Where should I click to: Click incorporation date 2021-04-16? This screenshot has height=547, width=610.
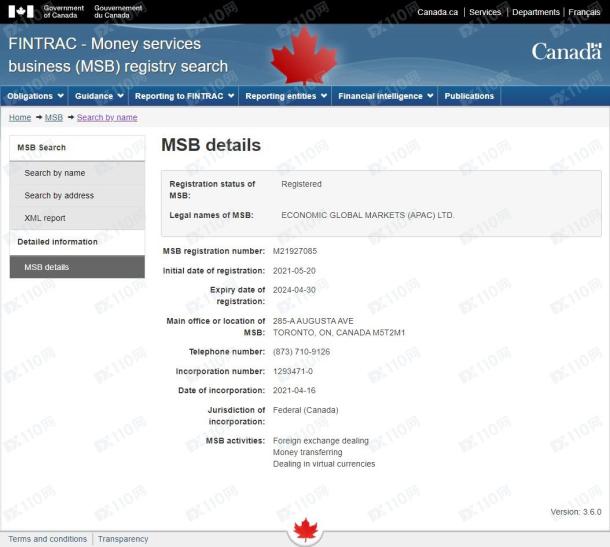[294, 390]
